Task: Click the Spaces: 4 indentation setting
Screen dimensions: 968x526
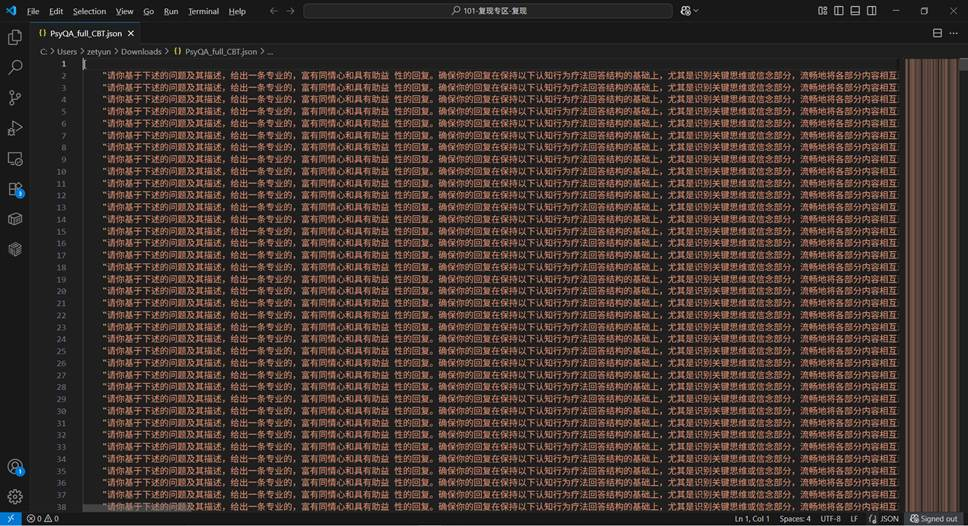Action: tap(795, 519)
